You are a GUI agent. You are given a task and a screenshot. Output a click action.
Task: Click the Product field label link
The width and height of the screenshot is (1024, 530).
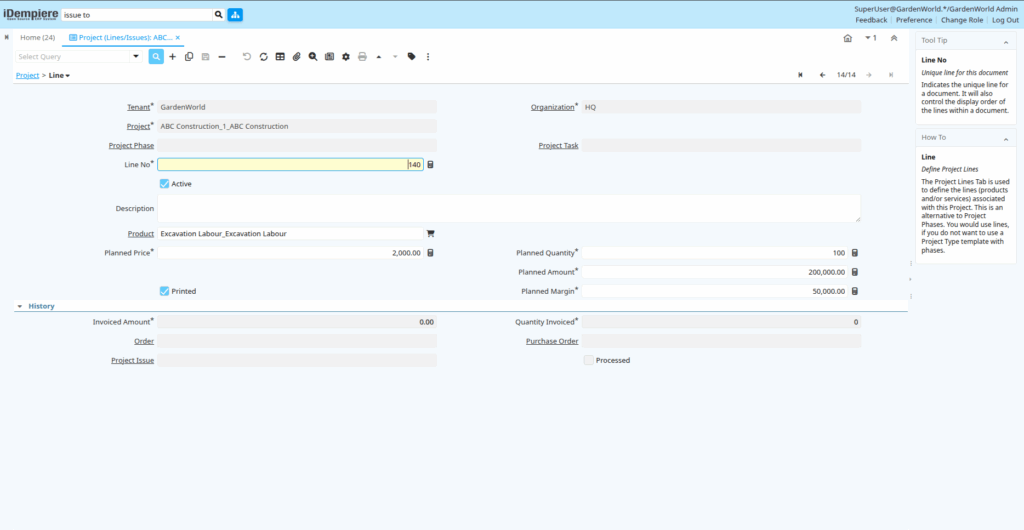click(141, 233)
